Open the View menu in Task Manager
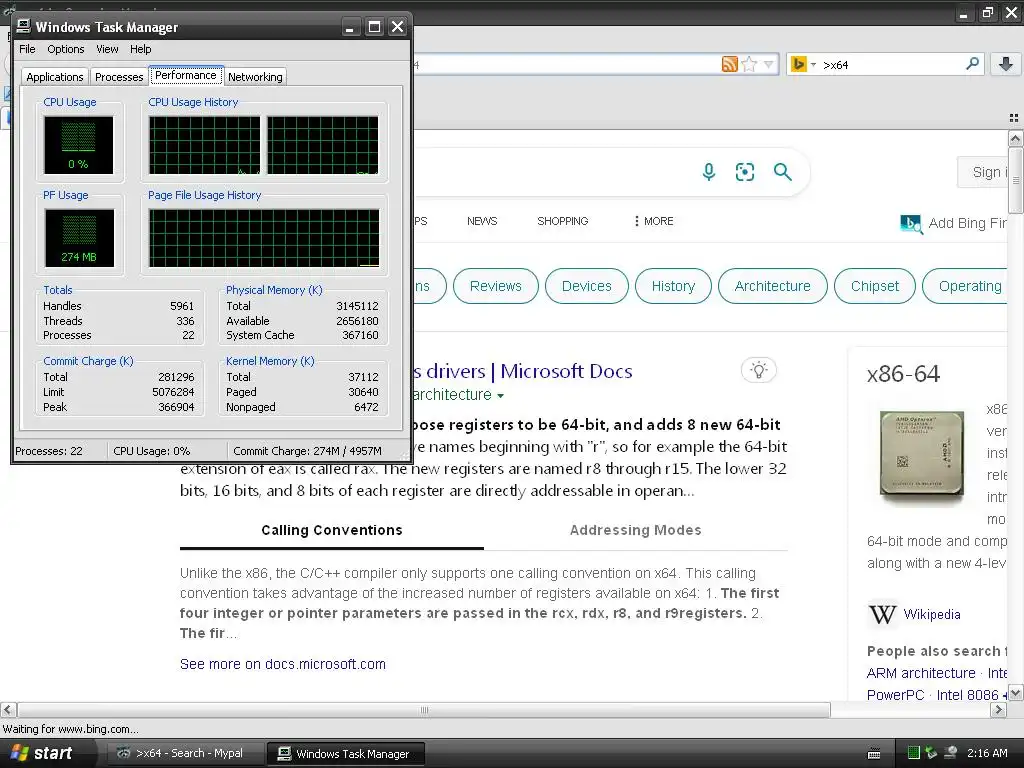Image resolution: width=1024 pixels, height=768 pixels. [x=107, y=49]
